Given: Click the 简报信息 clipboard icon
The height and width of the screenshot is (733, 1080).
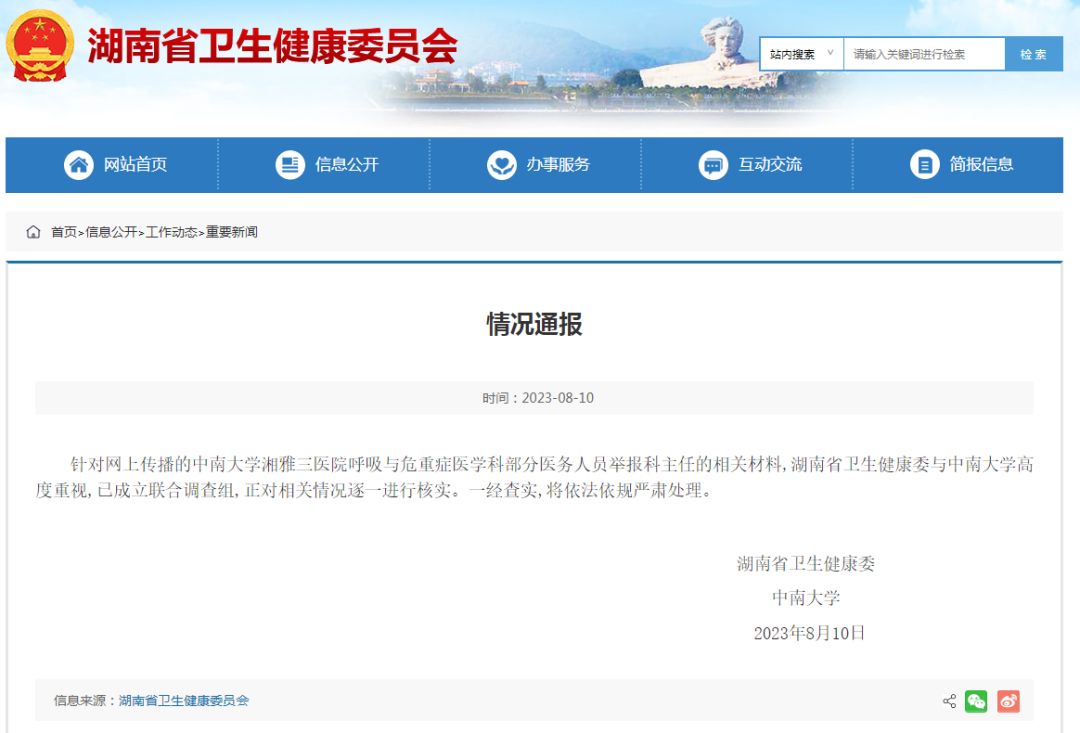Looking at the screenshot, I should coord(924,165).
